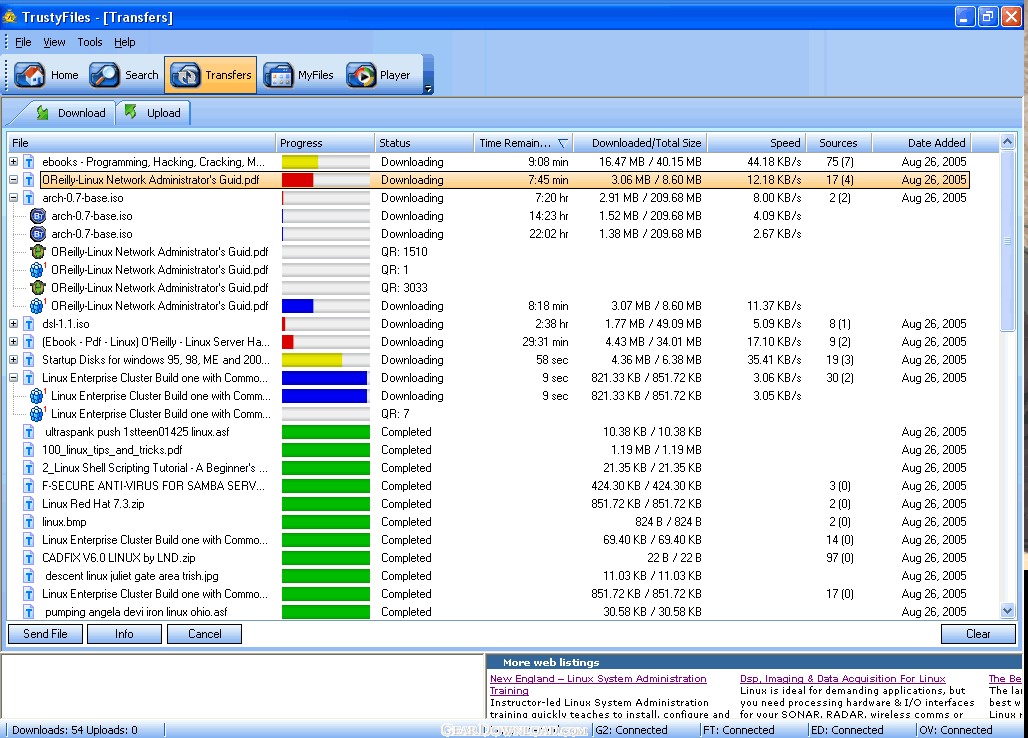Image resolution: width=1028 pixels, height=738 pixels.
Task: Expand the ebooks - Programming, Hacking download
Action: tap(13, 161)
